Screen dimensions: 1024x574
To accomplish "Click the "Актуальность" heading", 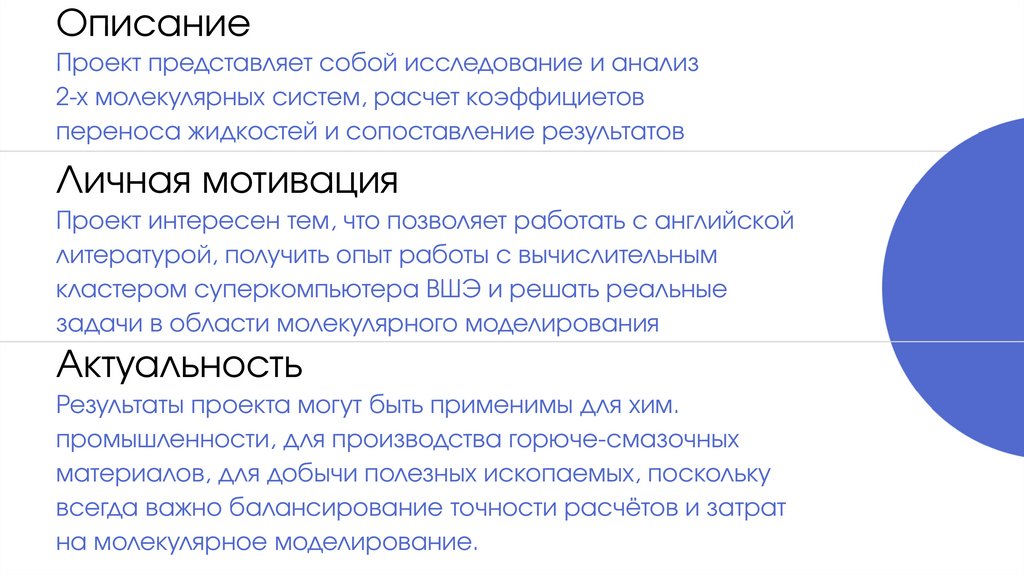I will click(180, 365).
